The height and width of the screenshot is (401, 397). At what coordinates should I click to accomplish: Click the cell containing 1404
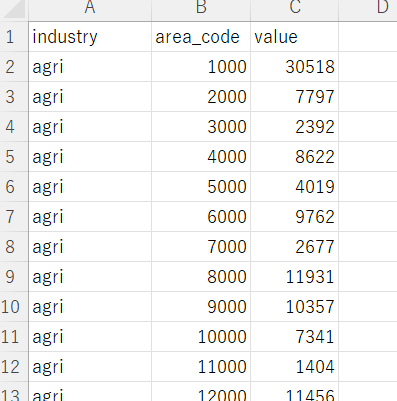coord(295,367)
